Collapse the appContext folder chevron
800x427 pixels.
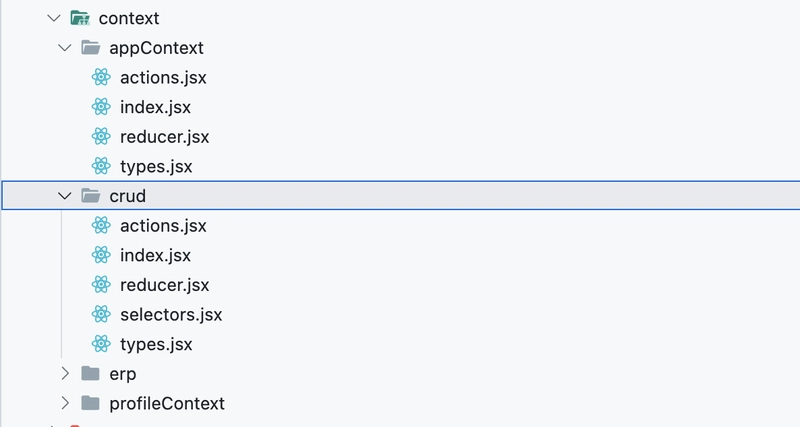tap(65, 47)
